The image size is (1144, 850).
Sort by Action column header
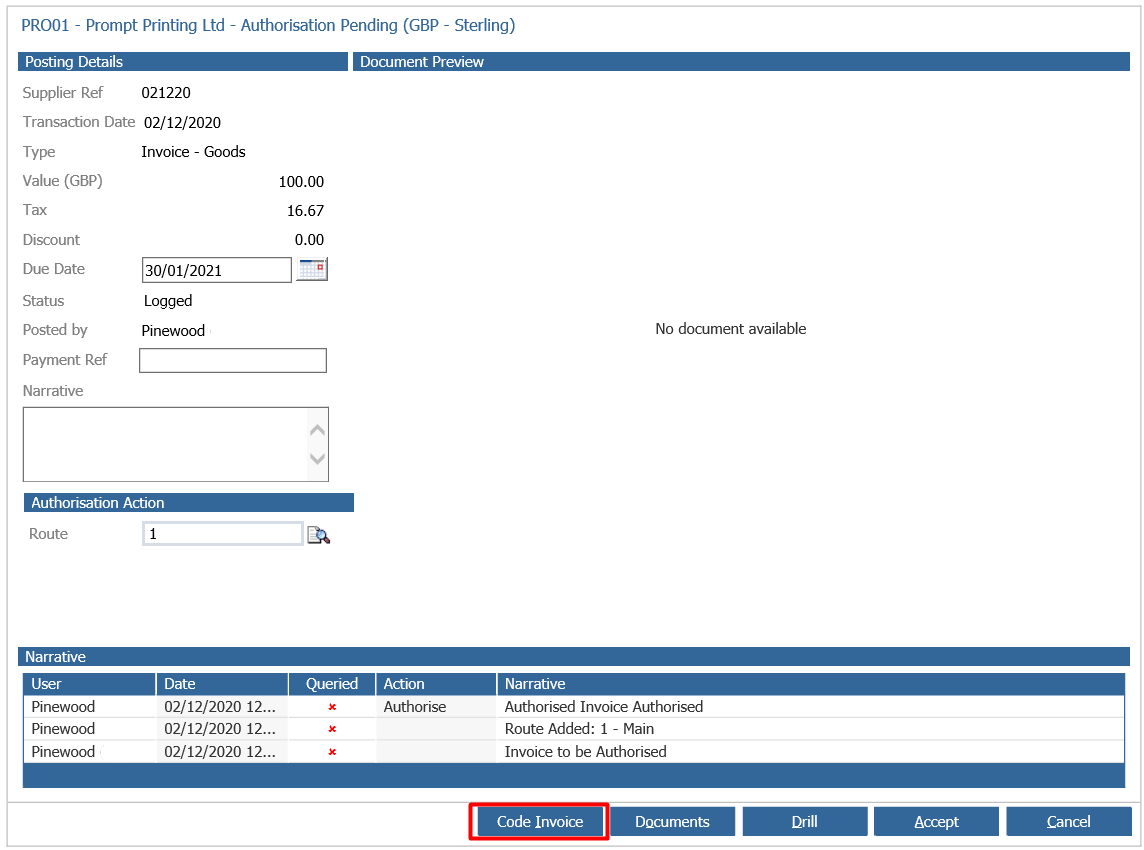[x=436, y=684]
